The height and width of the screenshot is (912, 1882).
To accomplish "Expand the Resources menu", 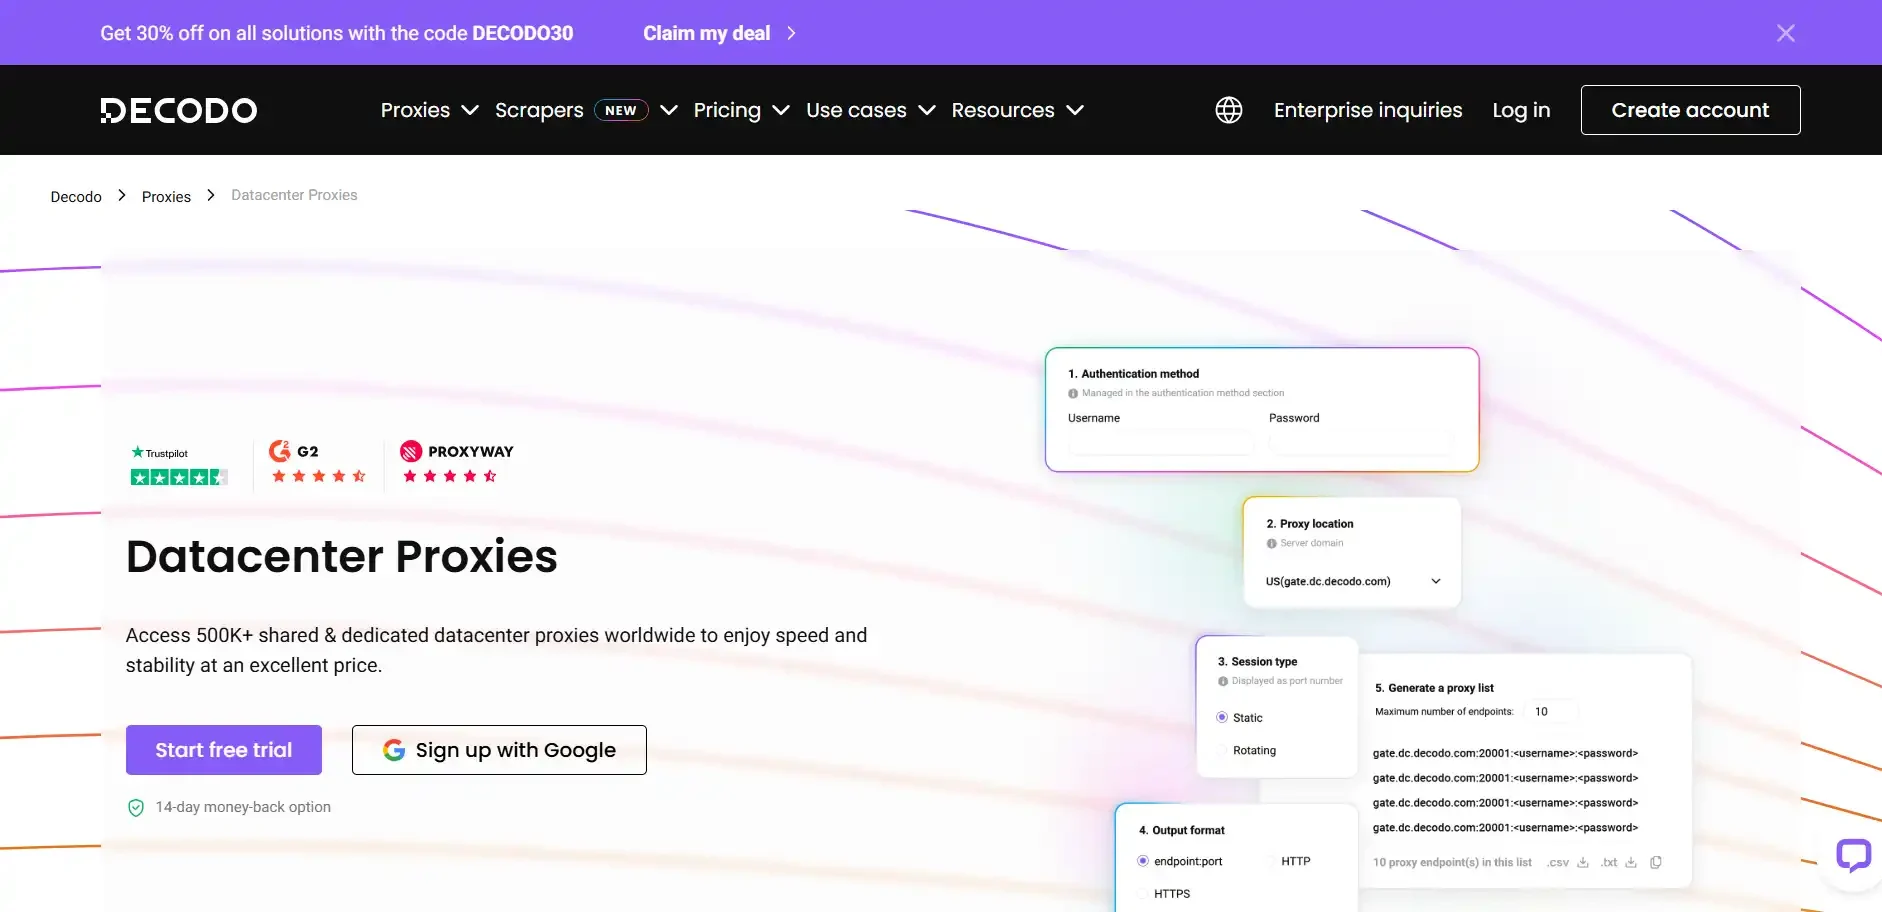I will coord(1017,110).
